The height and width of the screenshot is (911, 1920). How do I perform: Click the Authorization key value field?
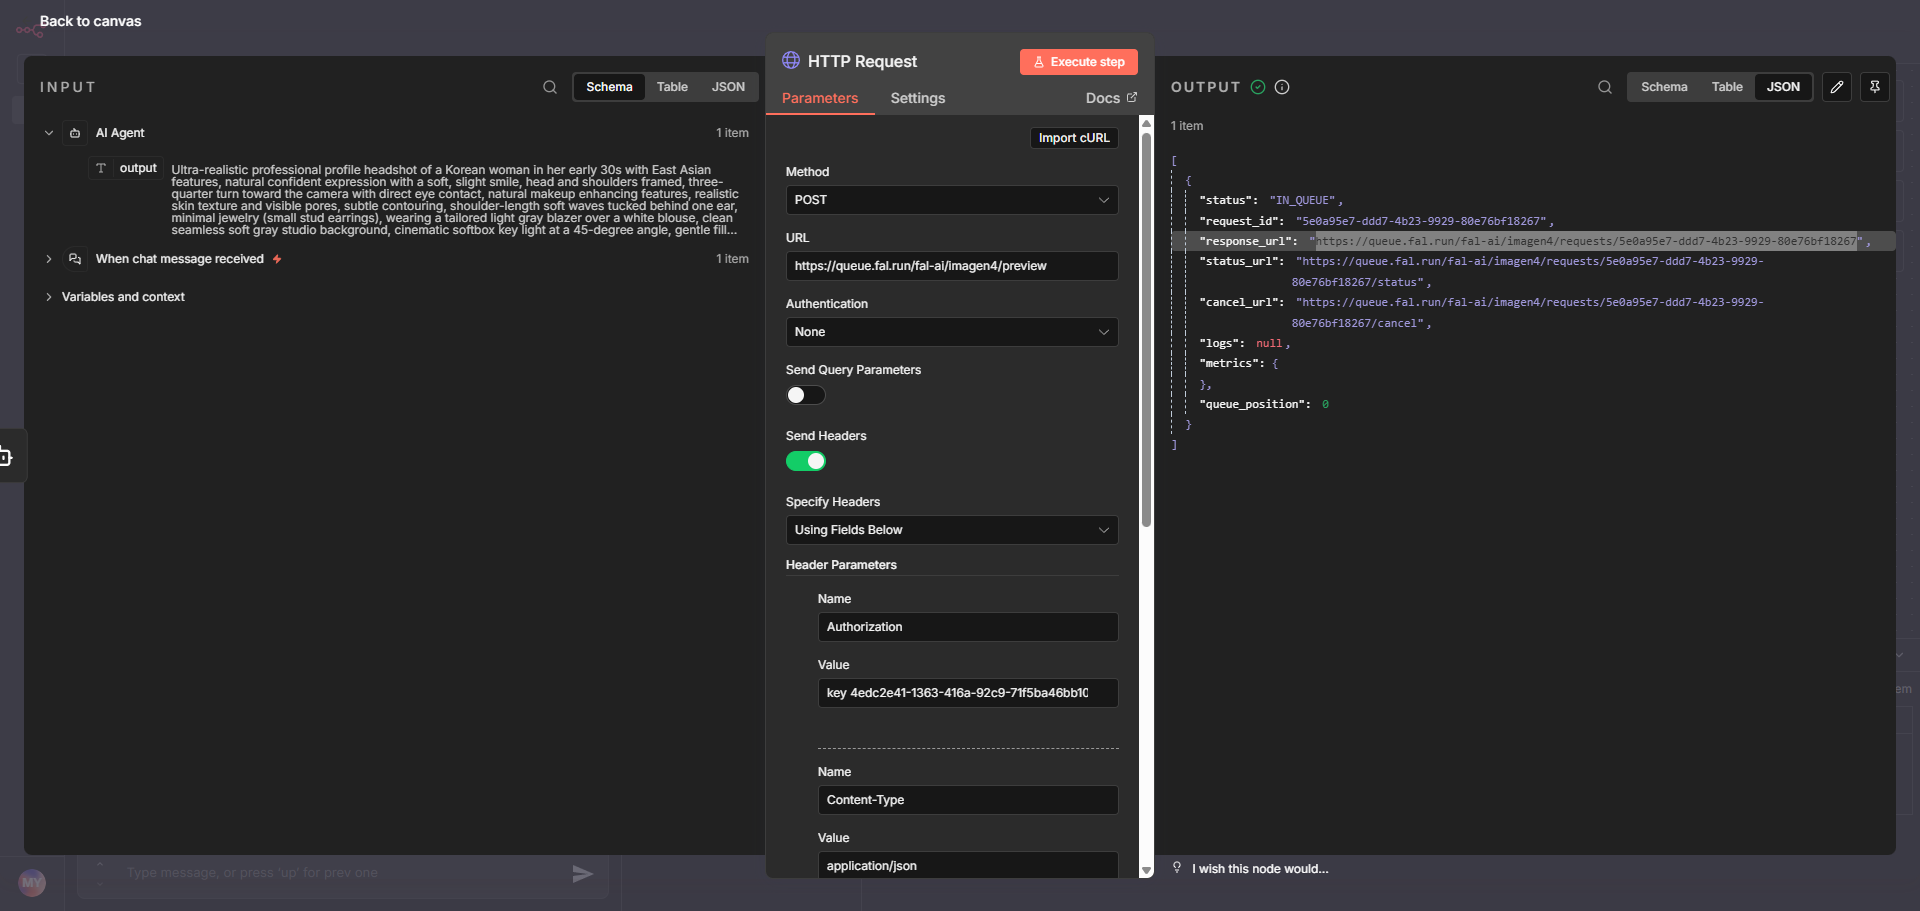968,693
